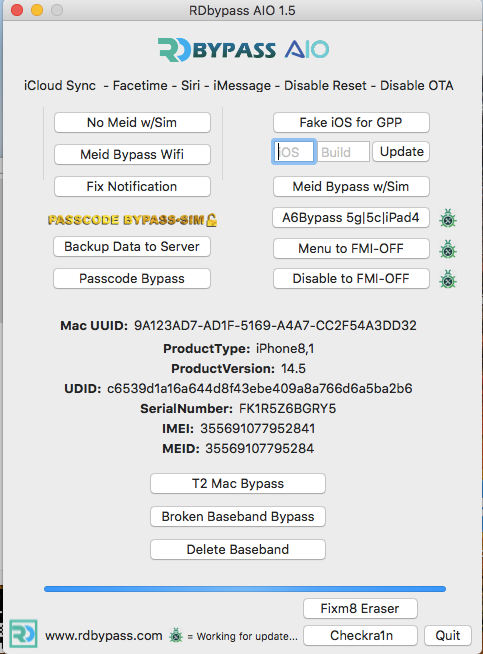Image resolution: width=483 pixels, height=654 pixels.
Task: Click the padlock icon after Passcode Bypass-SIM
Action: click(x=212, y=220)
